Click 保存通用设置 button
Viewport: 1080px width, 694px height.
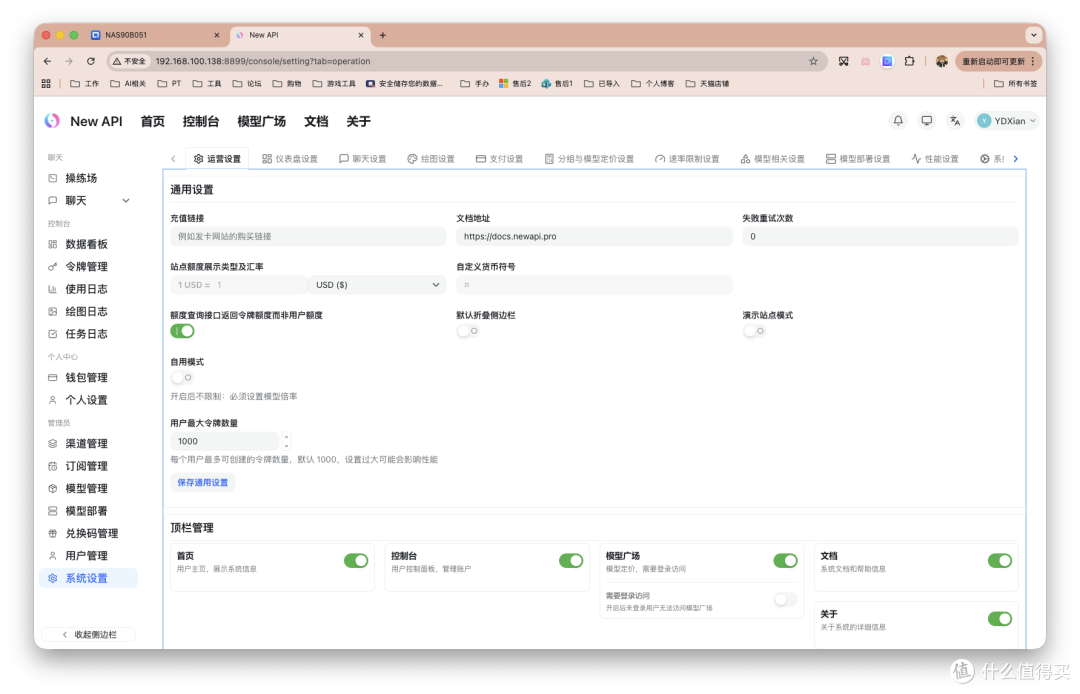202,483
